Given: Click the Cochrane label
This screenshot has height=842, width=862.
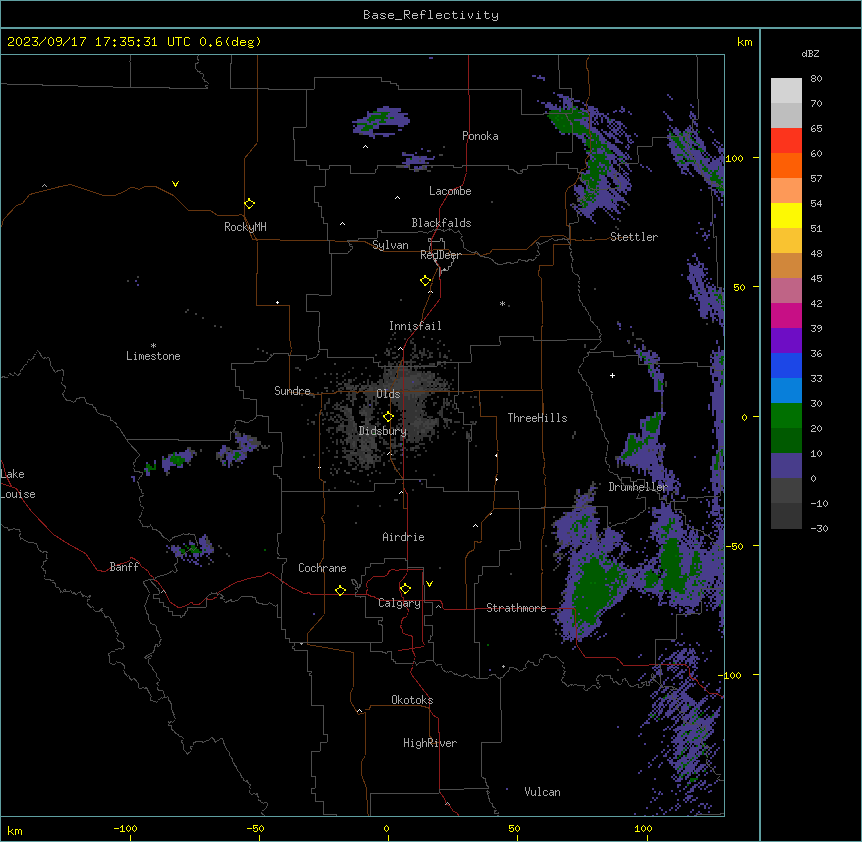Looking at the screenshot, I should (x=322, y=568).
